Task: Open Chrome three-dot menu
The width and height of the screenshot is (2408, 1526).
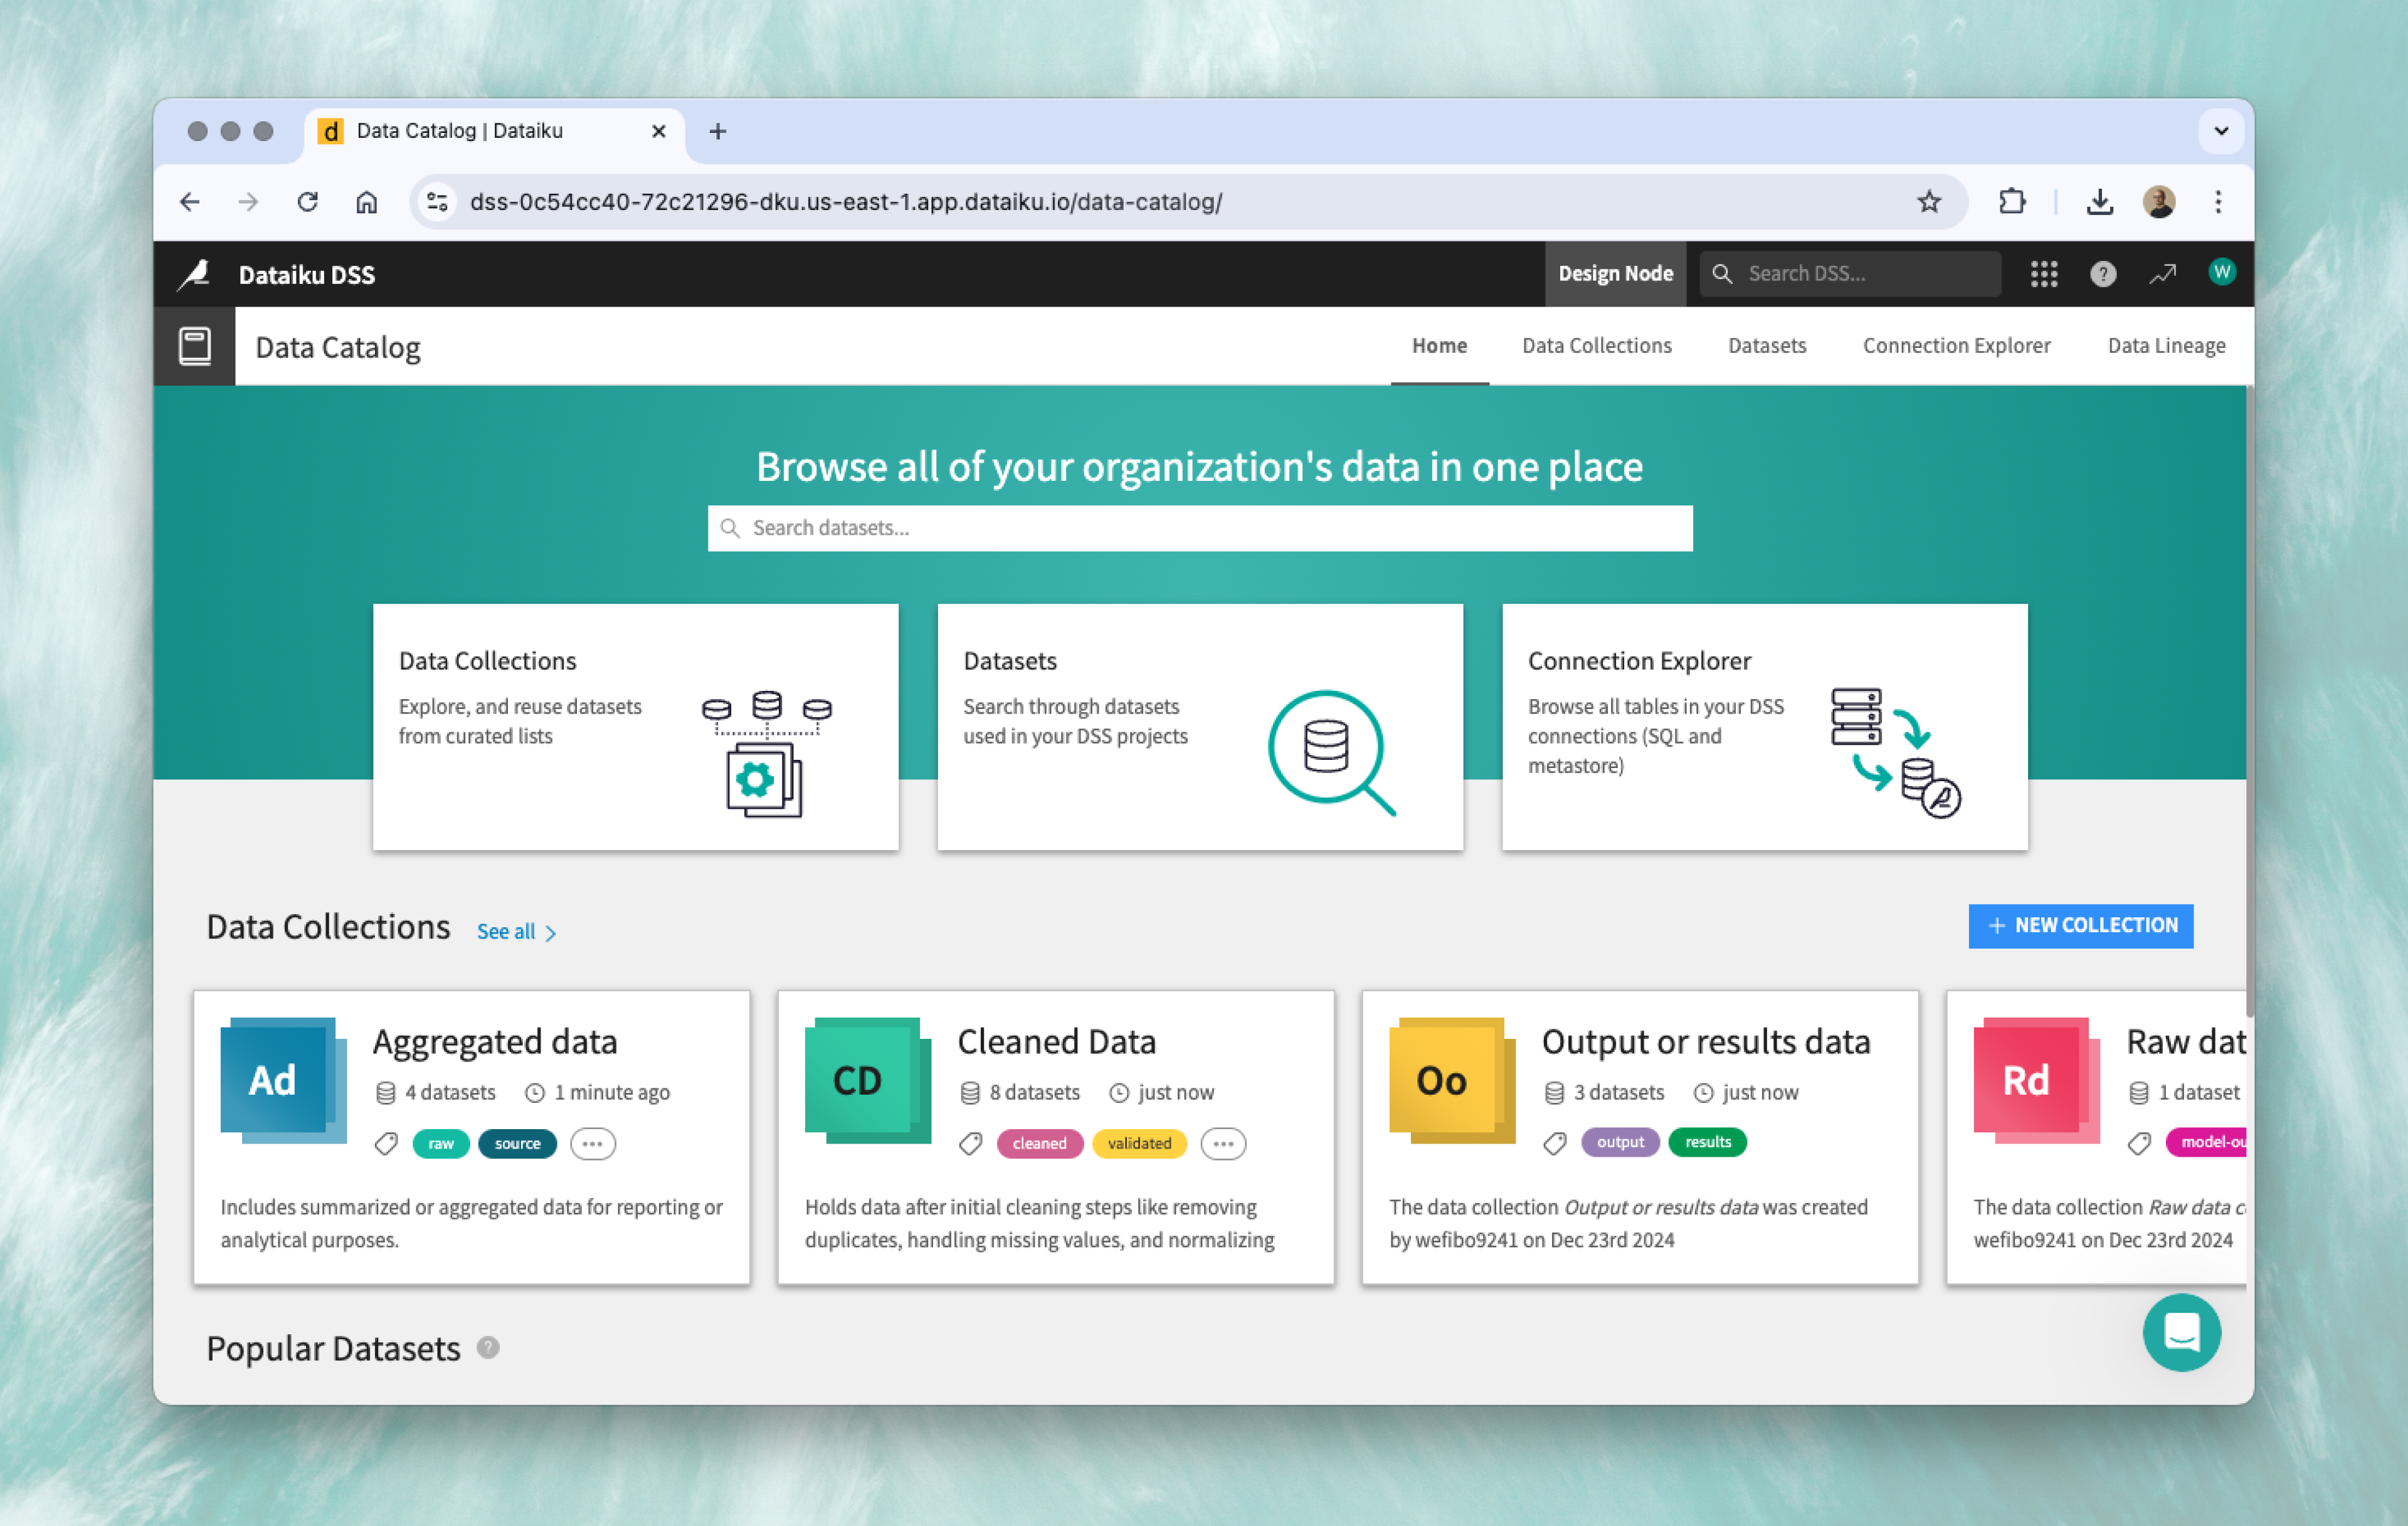Action: tap(2218, 202)
